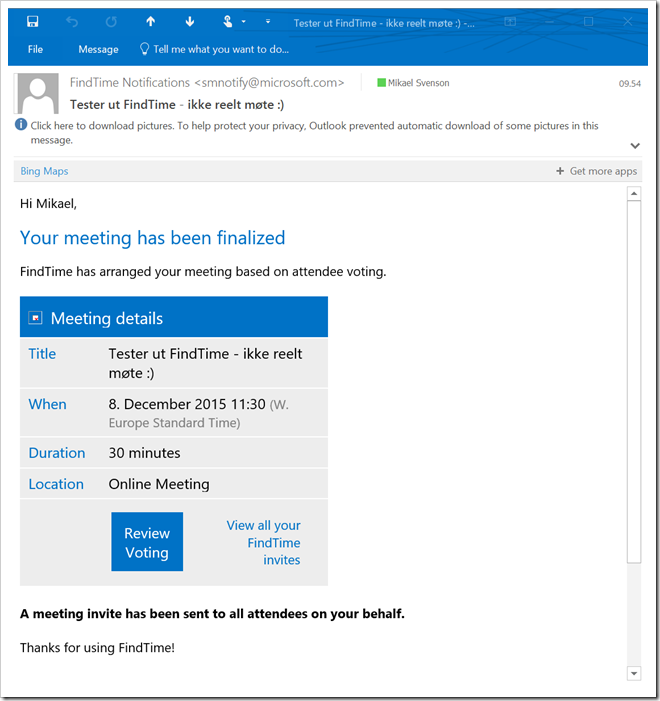Screen dimensions: 660x701
Task: Open View all your FindTime invites link
Action: click(263, 542)
